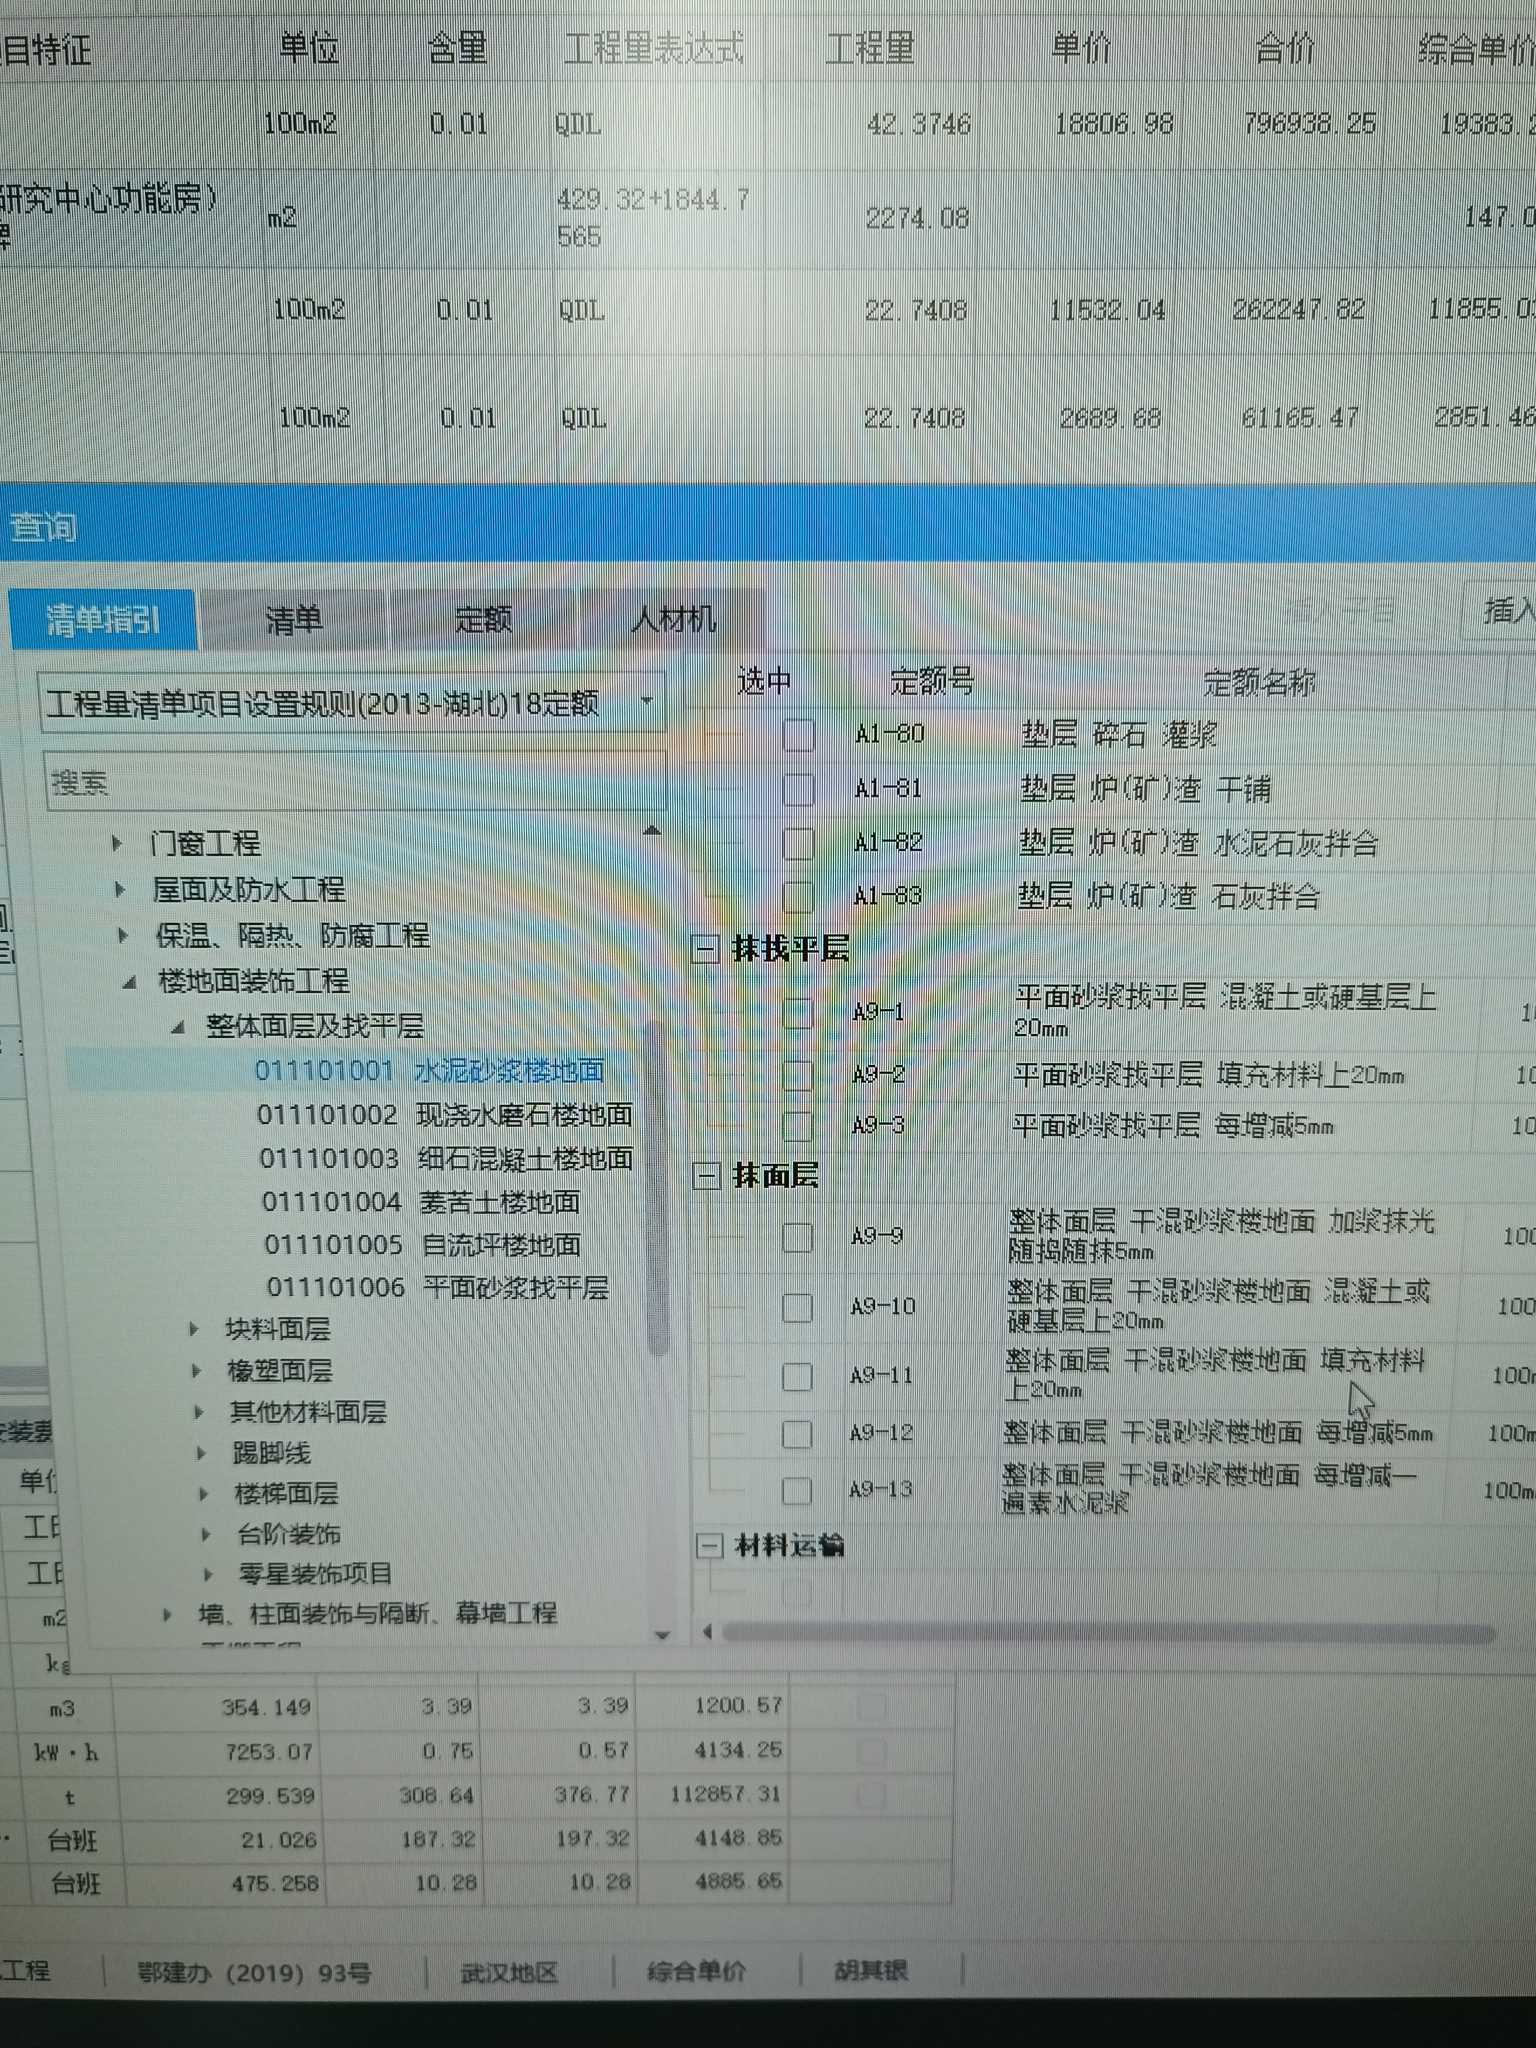This screenshot has height=2048, width=1536.
Task: Select 011101002 现浇水磨石楼地面
Action: (445, 1114)
